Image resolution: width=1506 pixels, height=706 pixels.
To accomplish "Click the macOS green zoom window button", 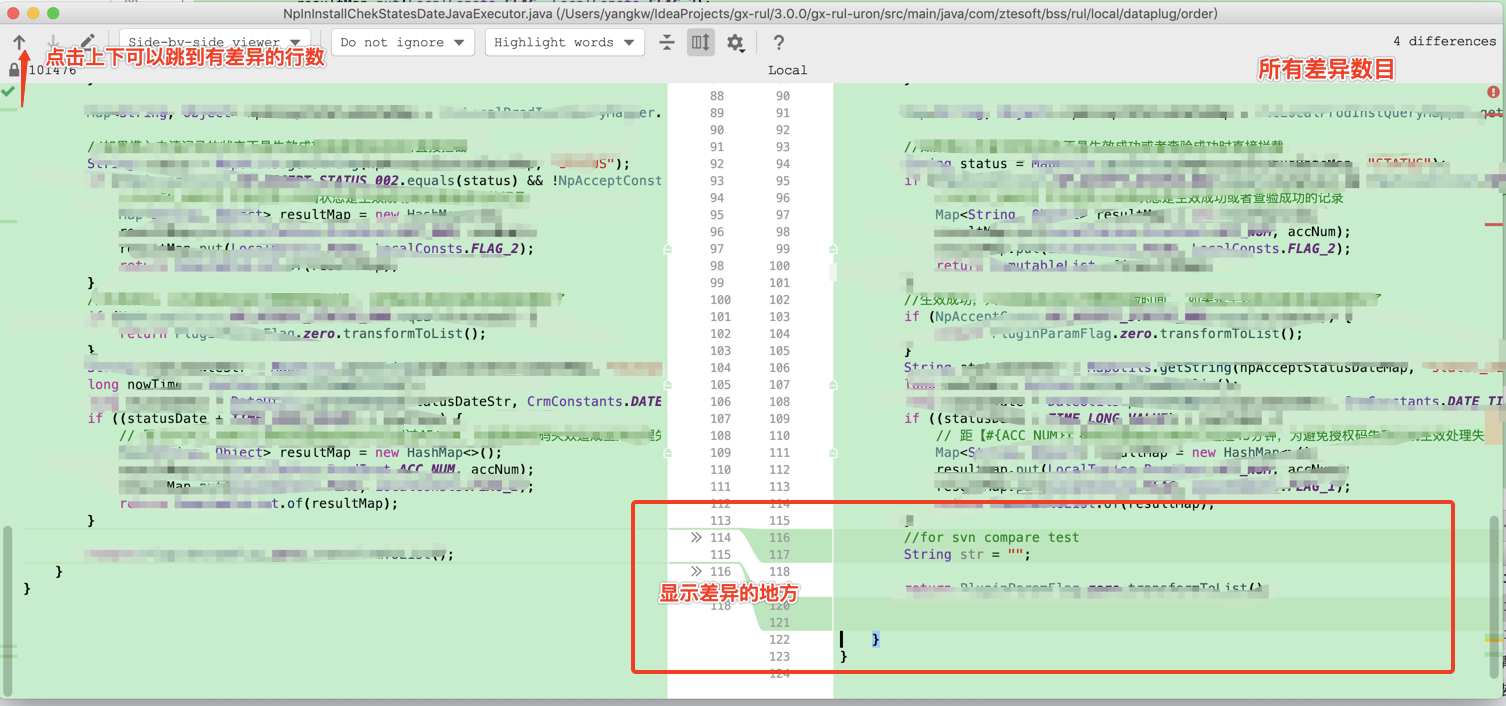I will coord(53,14).
